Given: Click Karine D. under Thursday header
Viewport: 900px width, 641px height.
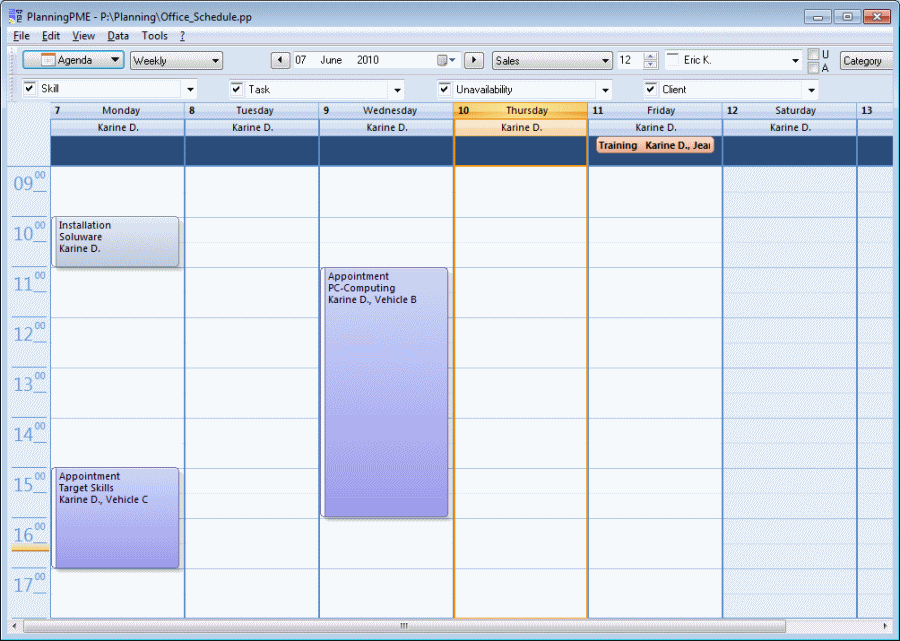Looking at the screenshot, I should pyautogui.click(x=521, y=127).
